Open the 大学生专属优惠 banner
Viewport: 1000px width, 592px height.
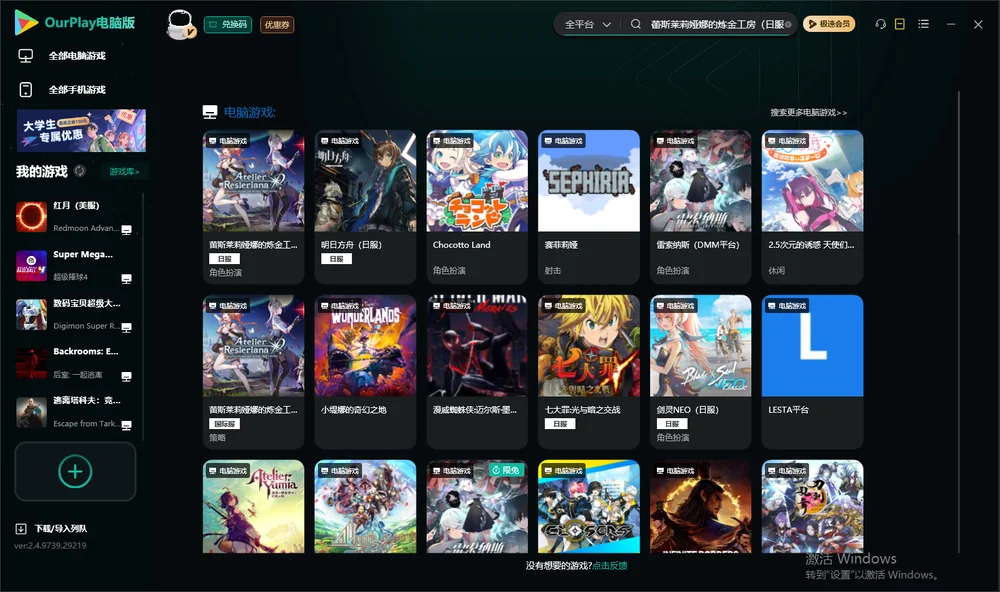81,130
